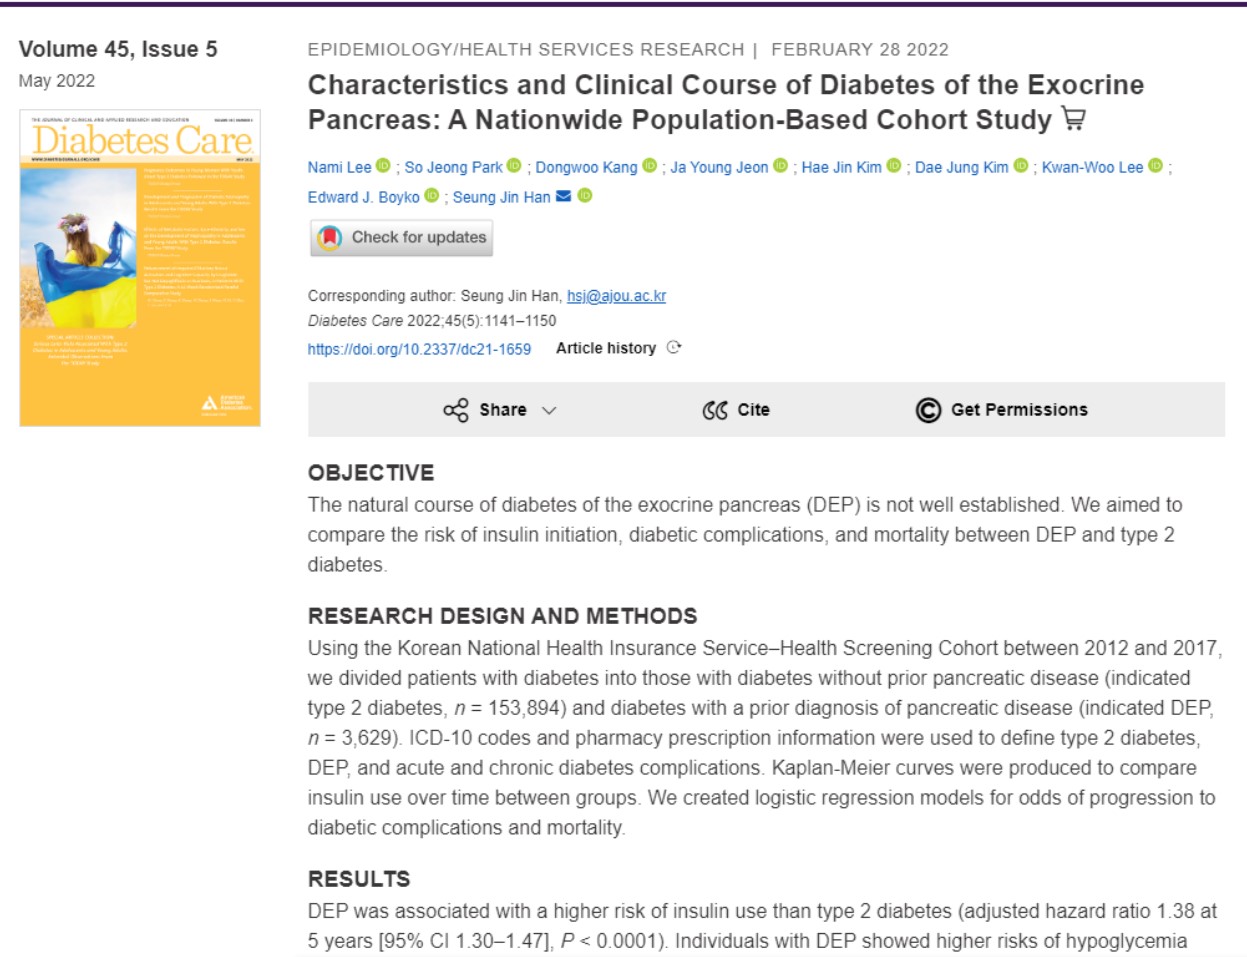The height and width of the screenshot is (957, 1247).
Task: Open author Ja Young Jeon's link
Action: click(719, 167)
